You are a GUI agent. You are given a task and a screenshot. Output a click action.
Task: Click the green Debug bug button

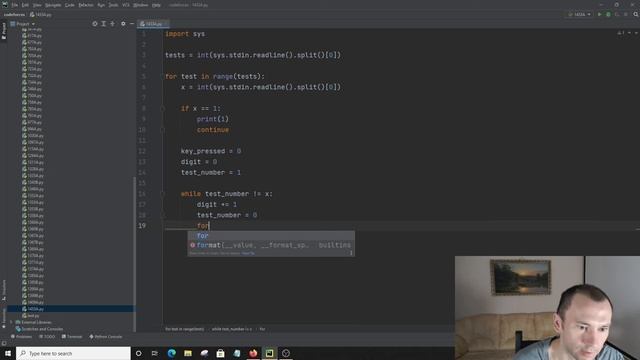pos(608,15)
